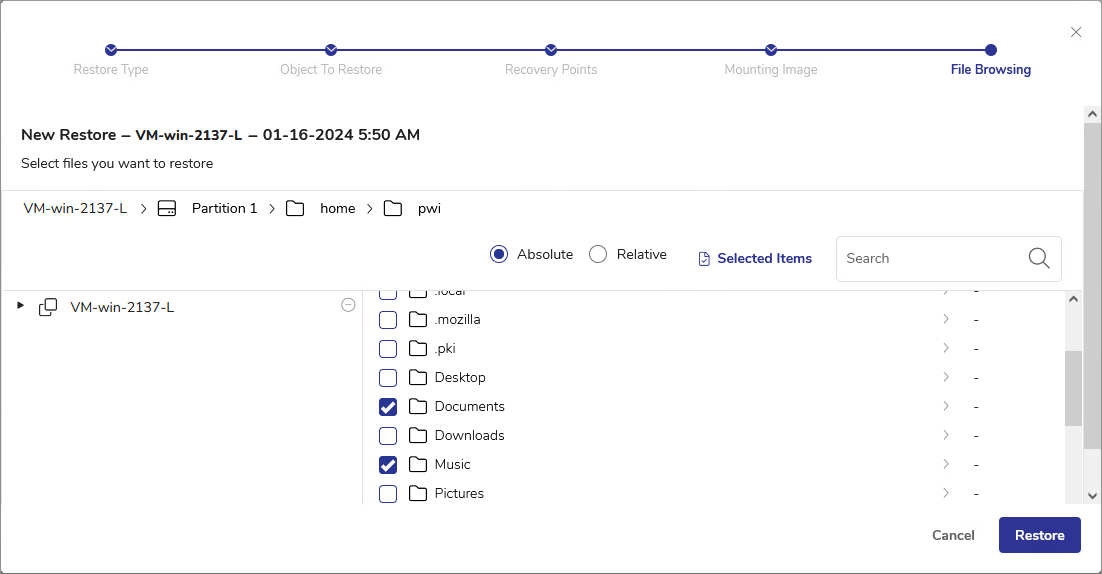Click the pwi folder icon in breadcrumb
Screen dimensions: 1102x574
(393, 208)
